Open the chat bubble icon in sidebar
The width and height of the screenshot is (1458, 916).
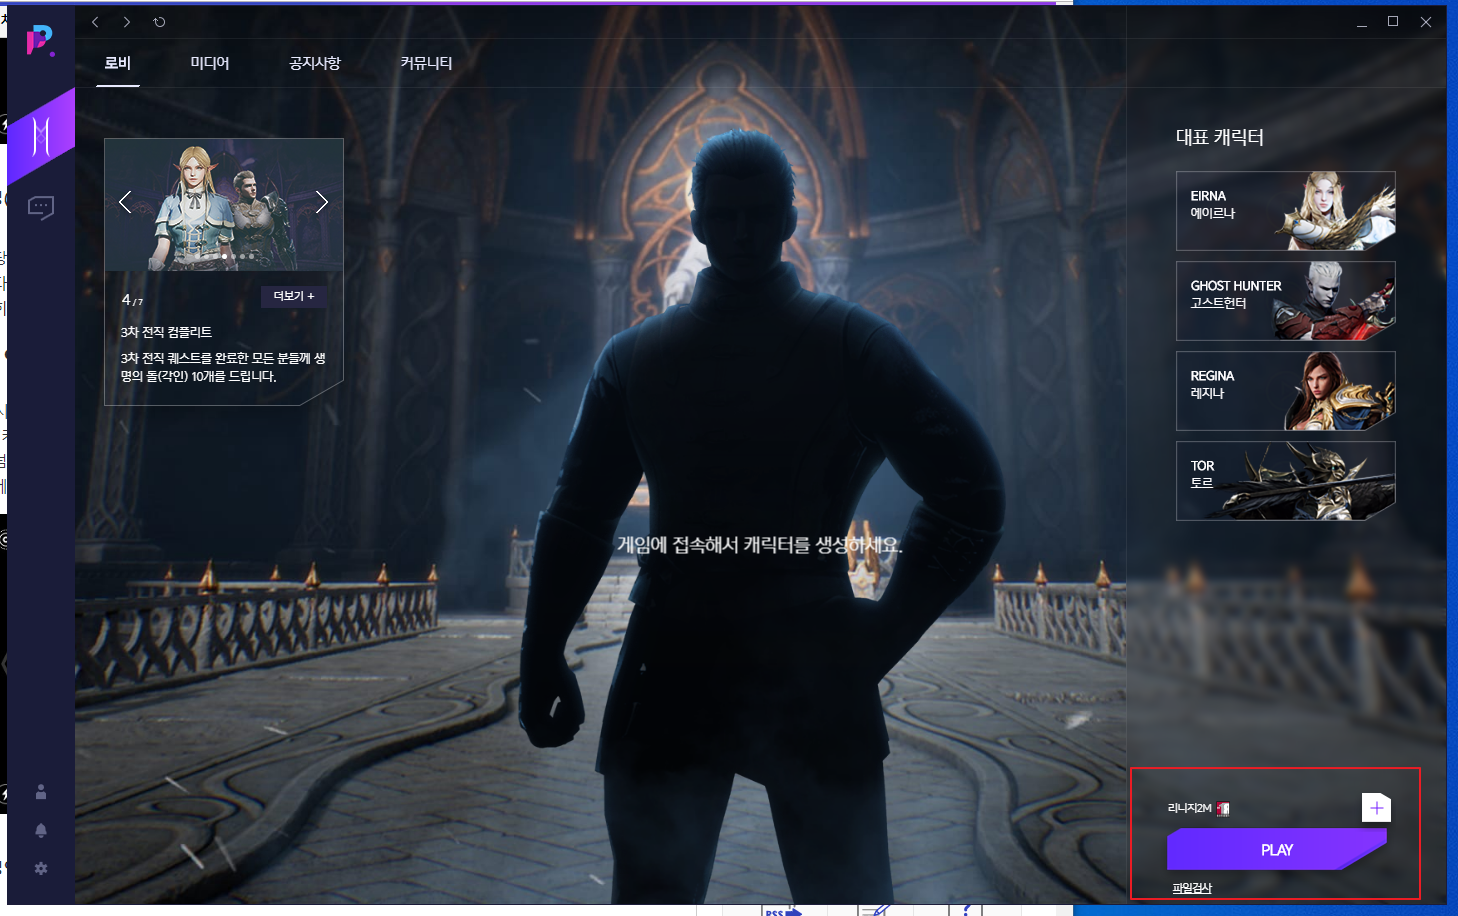41,207
